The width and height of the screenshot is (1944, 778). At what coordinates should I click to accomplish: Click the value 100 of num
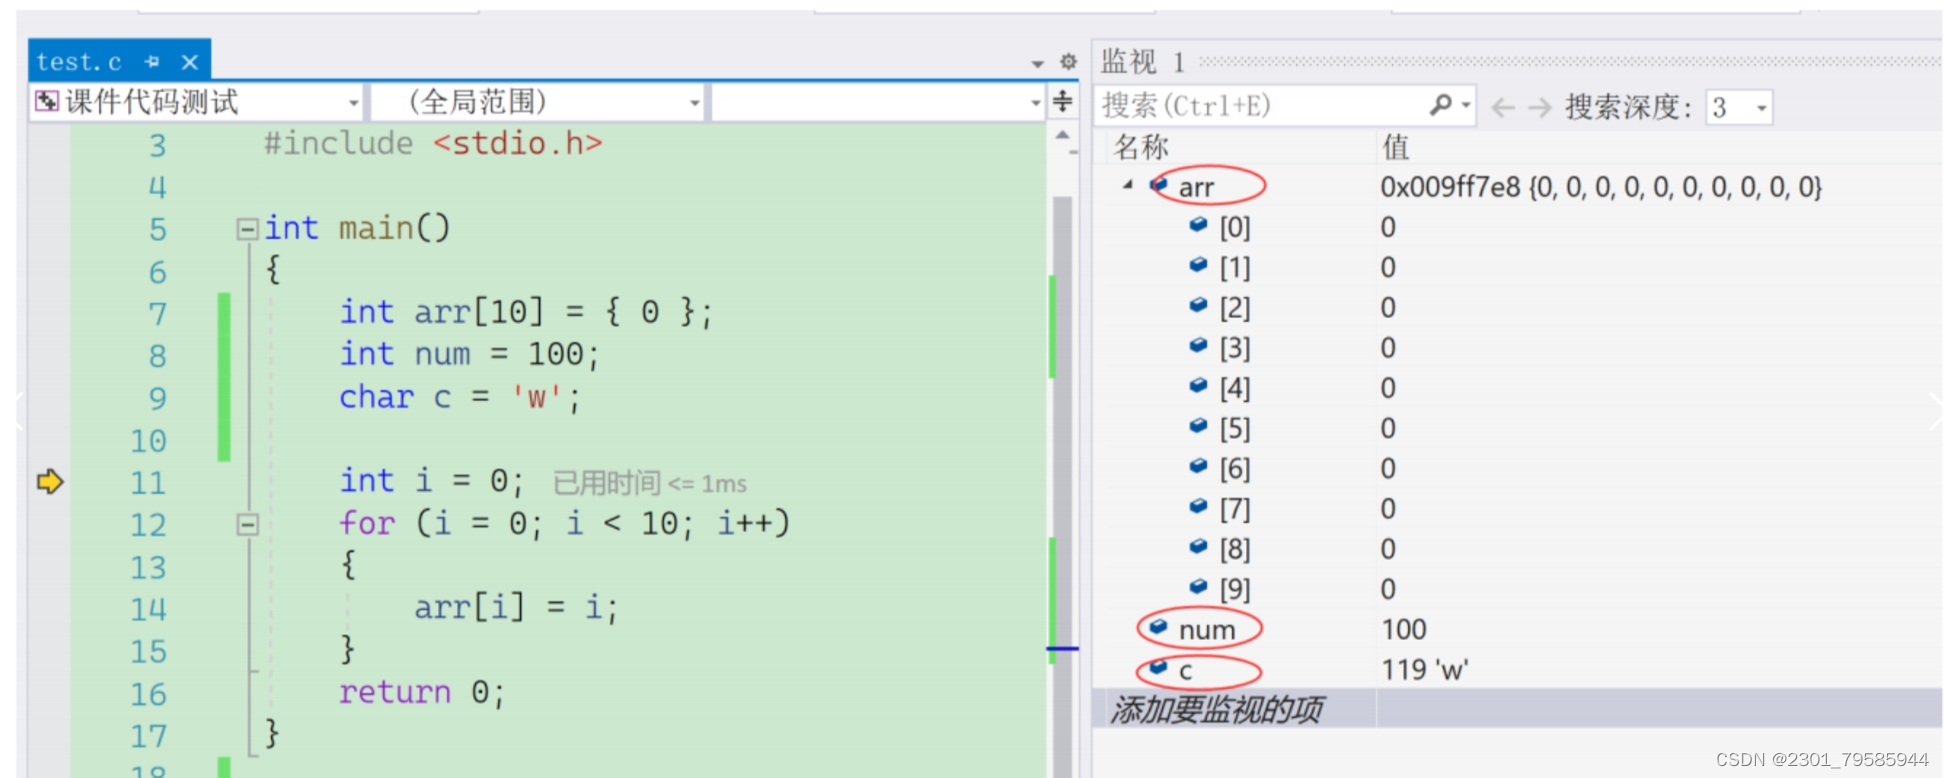pos(1404,629)
